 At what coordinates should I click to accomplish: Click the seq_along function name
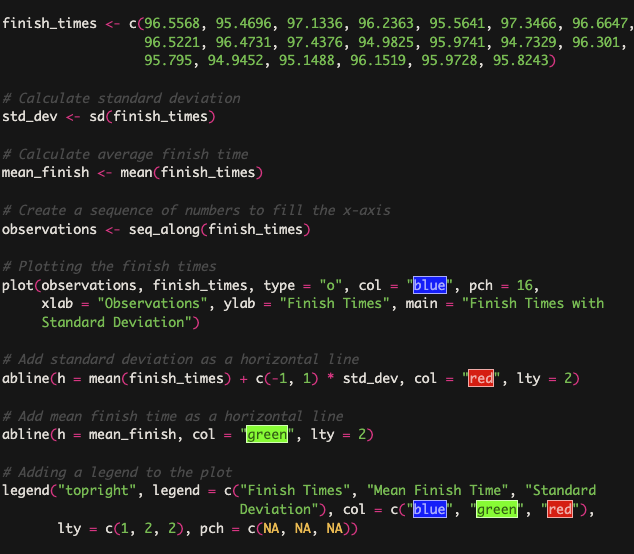click(164, 229)
